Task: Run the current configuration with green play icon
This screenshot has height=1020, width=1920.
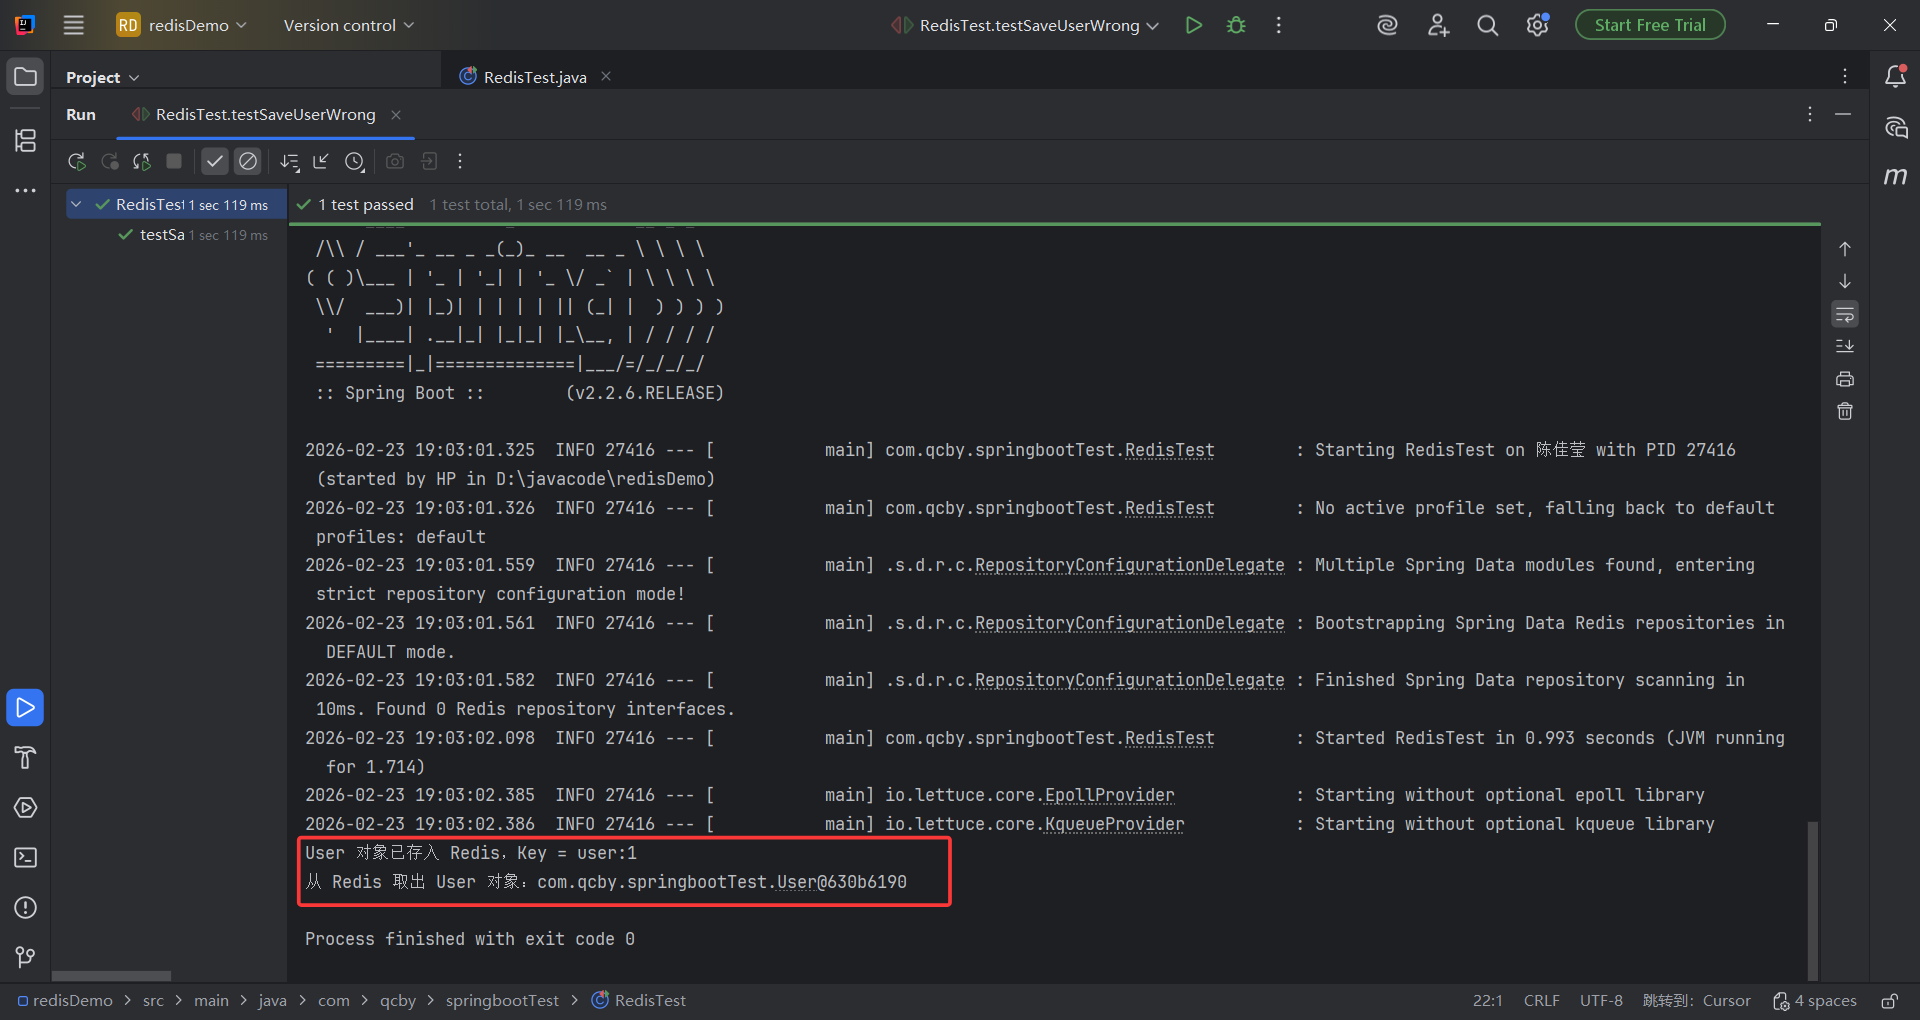Action: tap(1193, 25)
